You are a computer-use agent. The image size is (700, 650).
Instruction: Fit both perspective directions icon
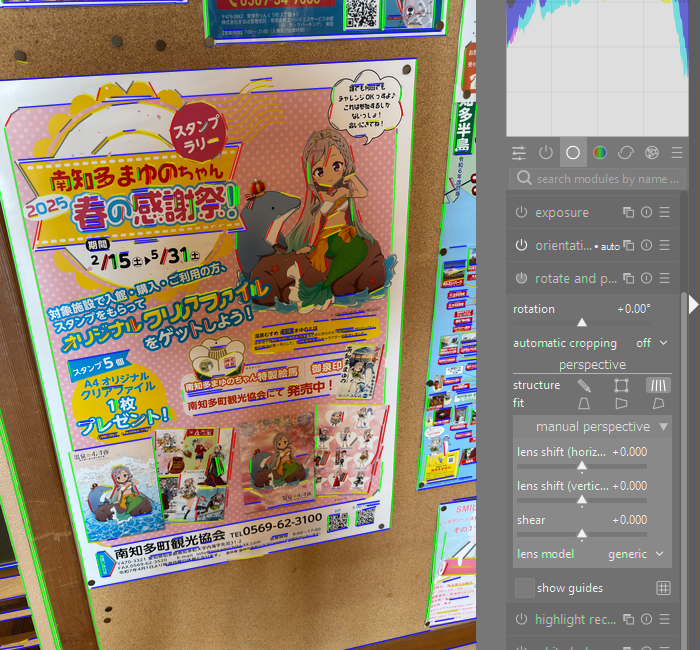click(x=658, y=404)
